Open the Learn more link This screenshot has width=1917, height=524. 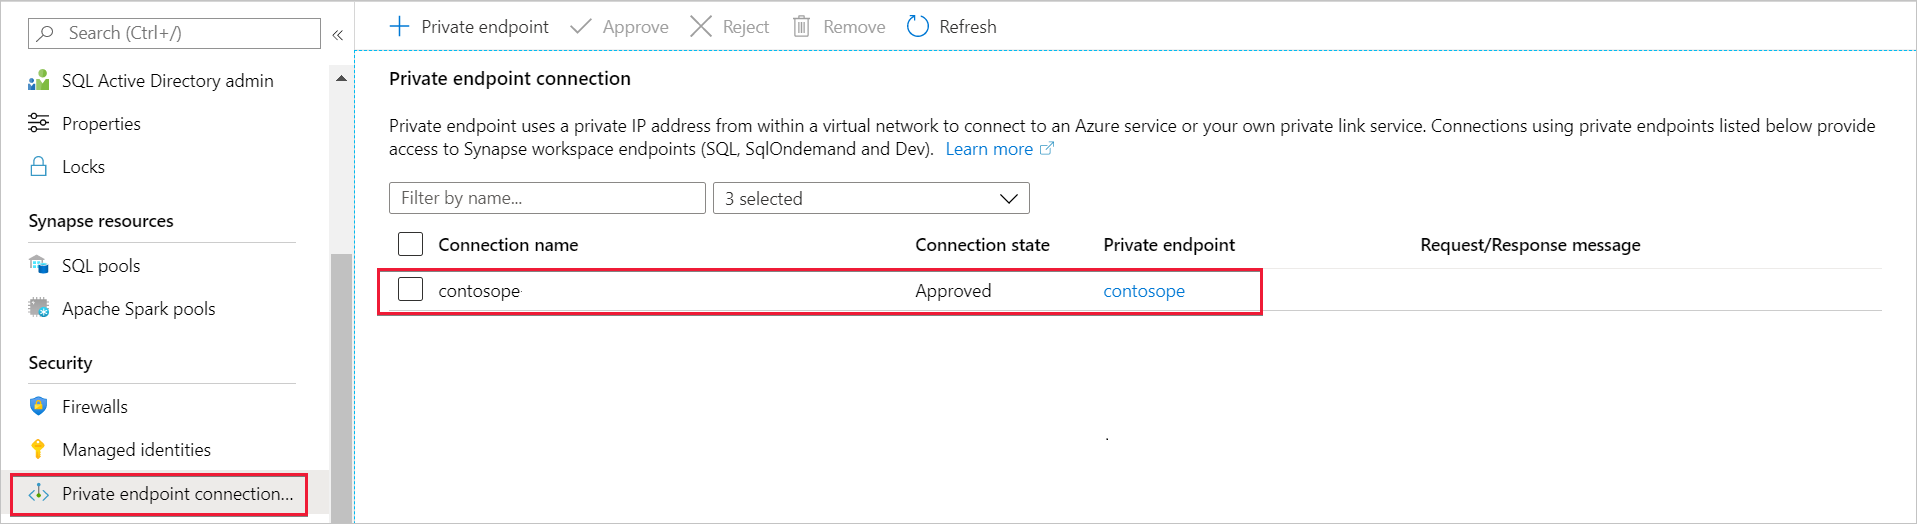tap(989, 149)
